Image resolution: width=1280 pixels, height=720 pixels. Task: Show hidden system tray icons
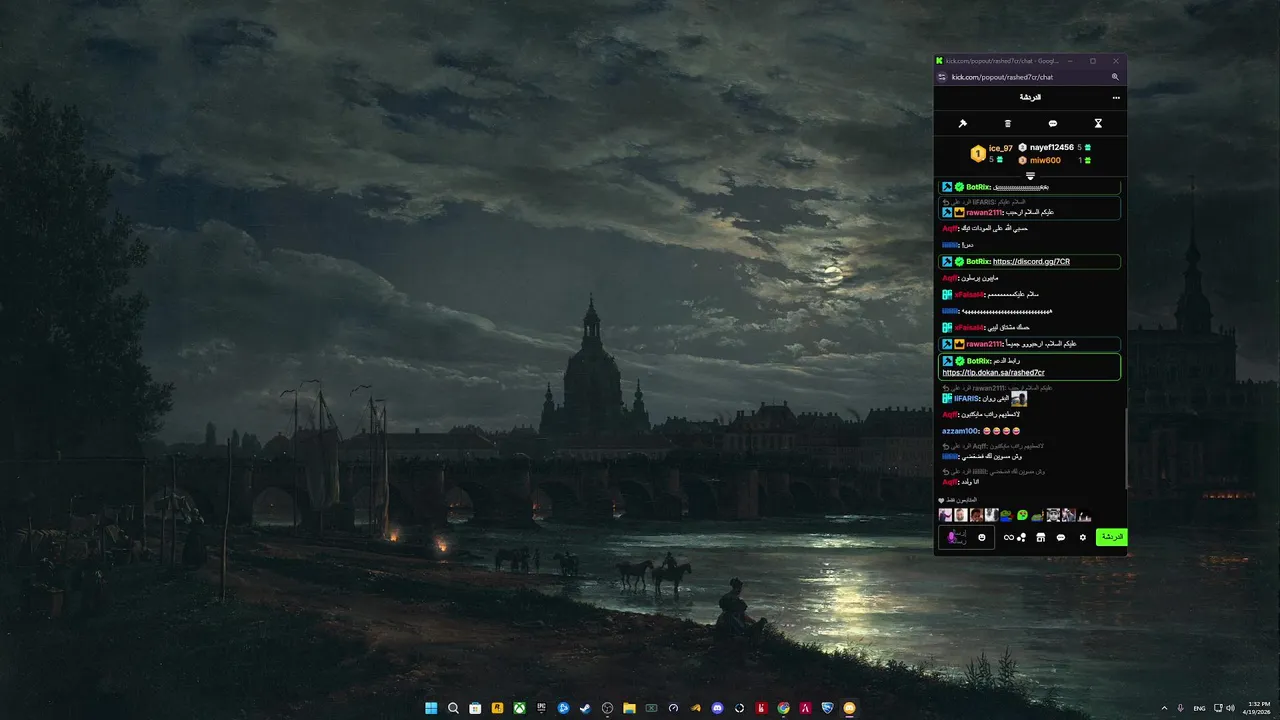point(1165,708)
